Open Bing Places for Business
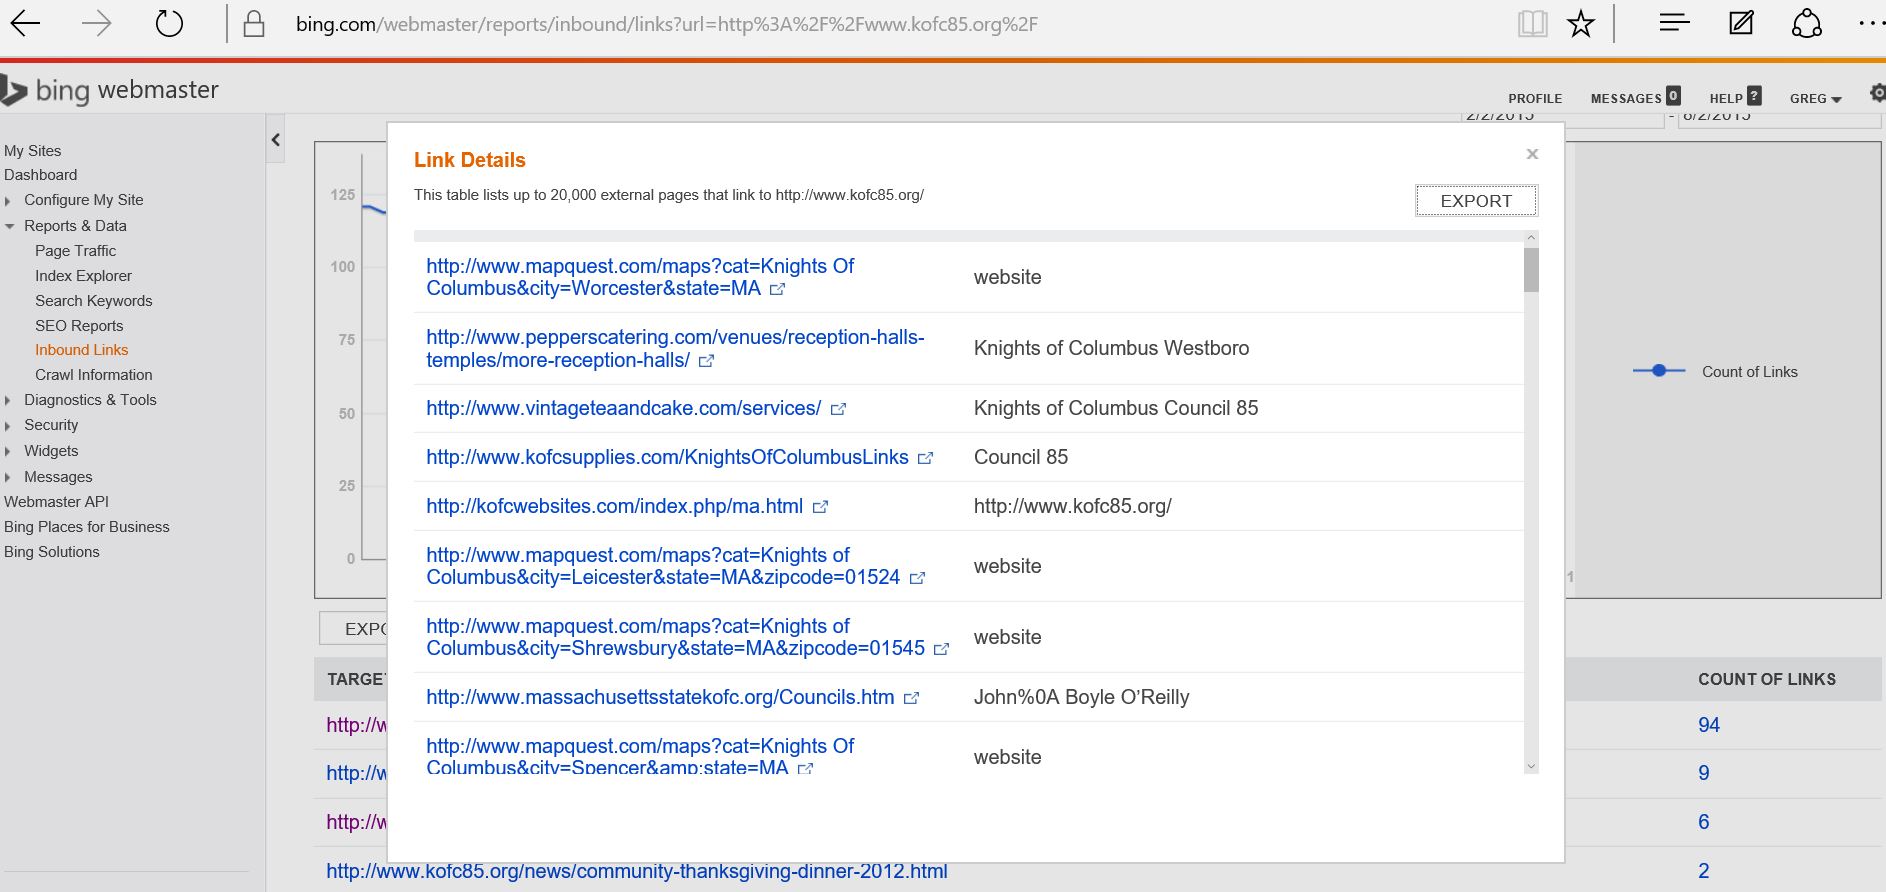1886x892 pixels. [86, 527]
